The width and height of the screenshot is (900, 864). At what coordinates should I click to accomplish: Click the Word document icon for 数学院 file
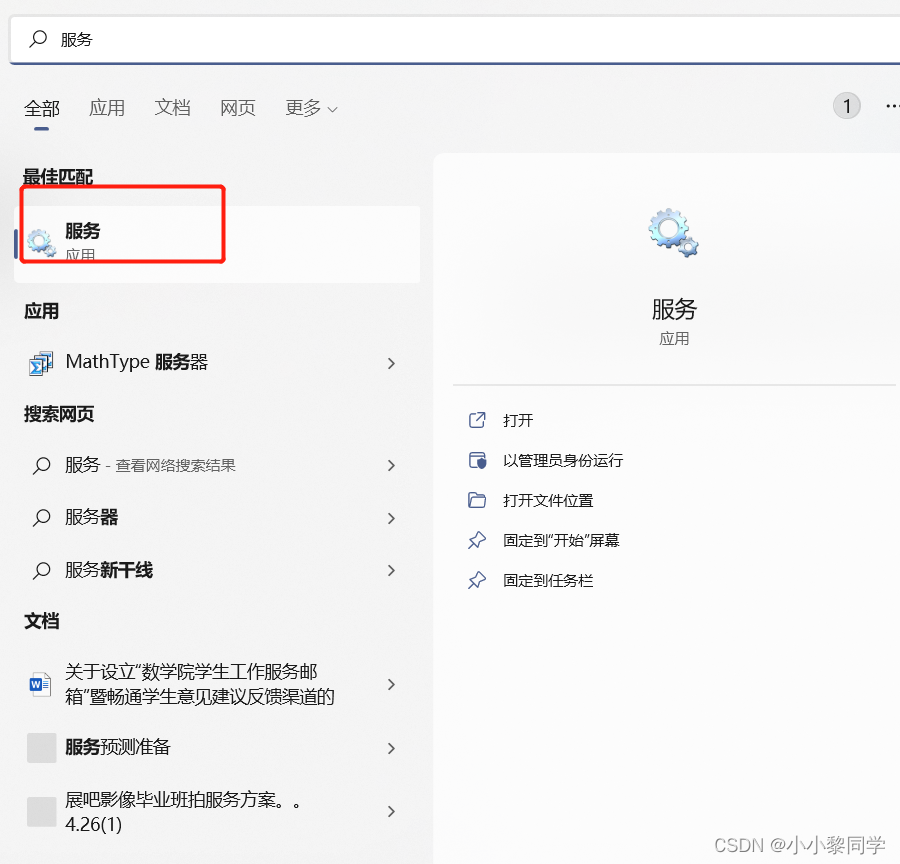[x=40, y=684]
